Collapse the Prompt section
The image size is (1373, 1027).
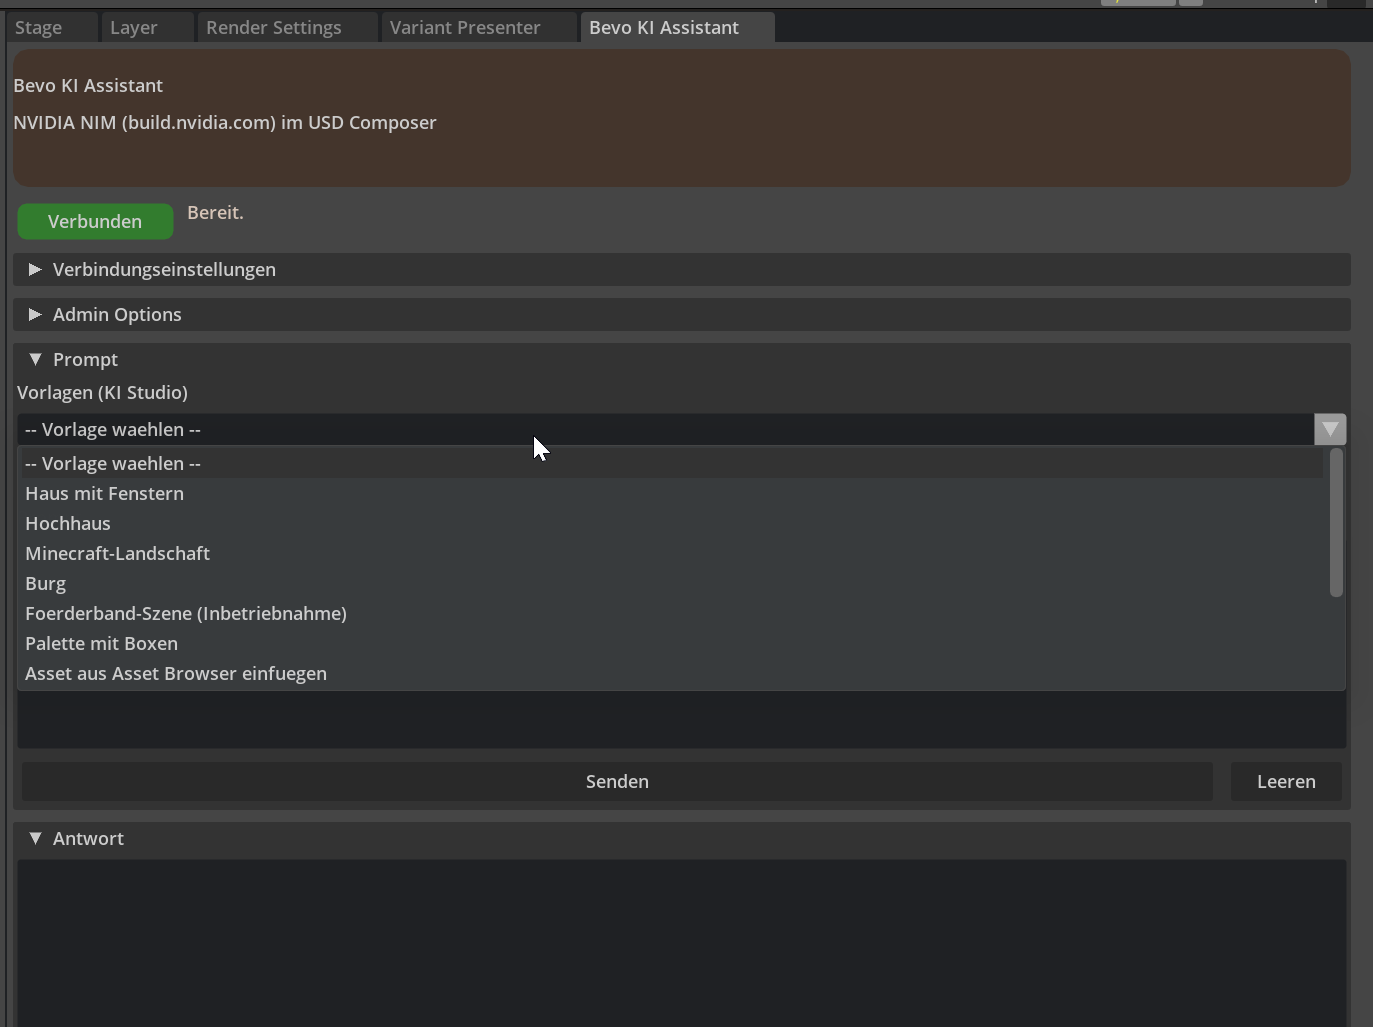(682, 359)
